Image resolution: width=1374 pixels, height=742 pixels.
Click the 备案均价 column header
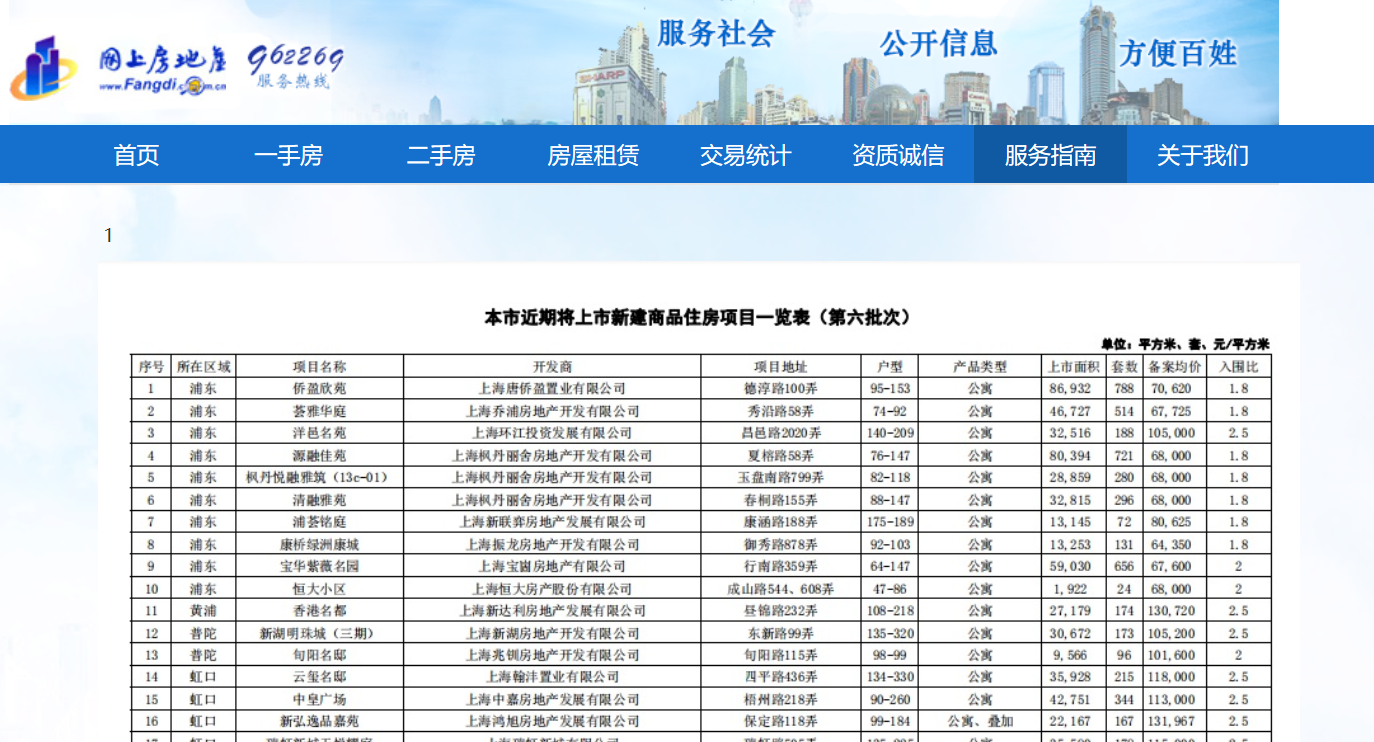1173,367
